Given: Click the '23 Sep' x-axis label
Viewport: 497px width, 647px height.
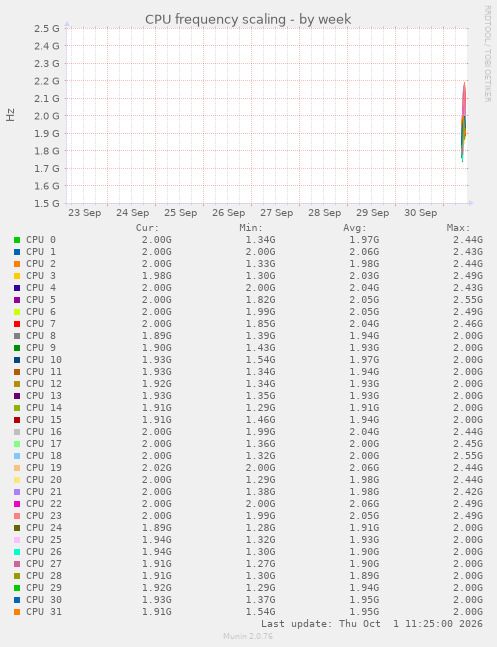Looking at the screenshot, I should (x=85, y=213).
